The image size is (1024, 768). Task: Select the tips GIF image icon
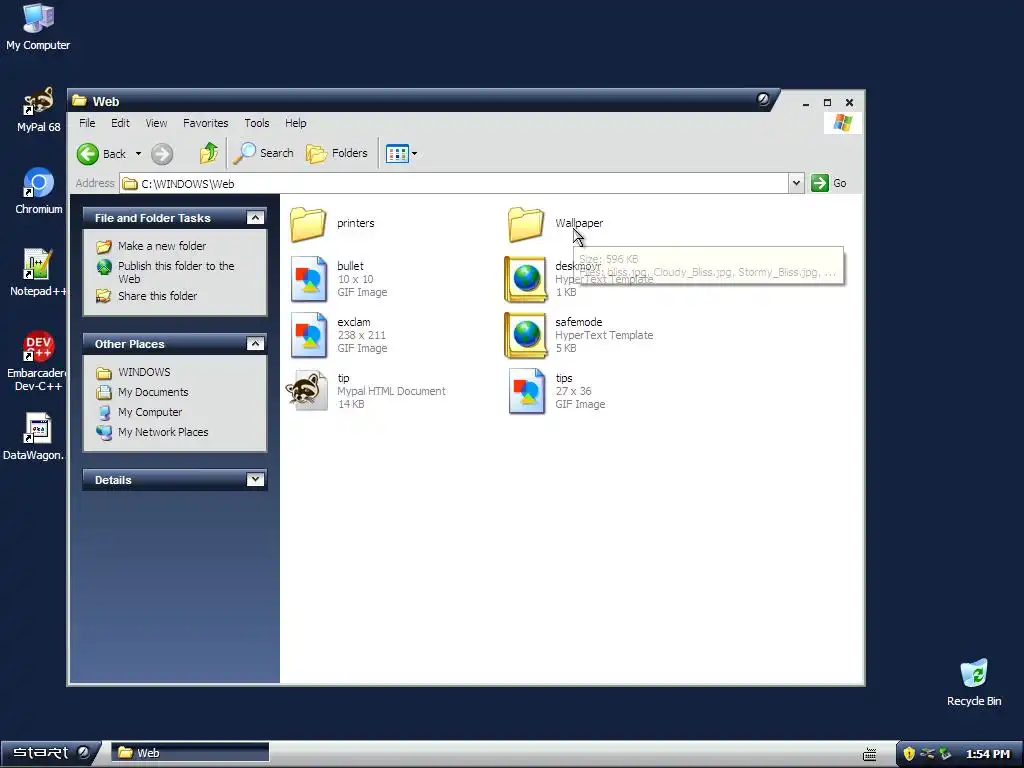[526, 392]
